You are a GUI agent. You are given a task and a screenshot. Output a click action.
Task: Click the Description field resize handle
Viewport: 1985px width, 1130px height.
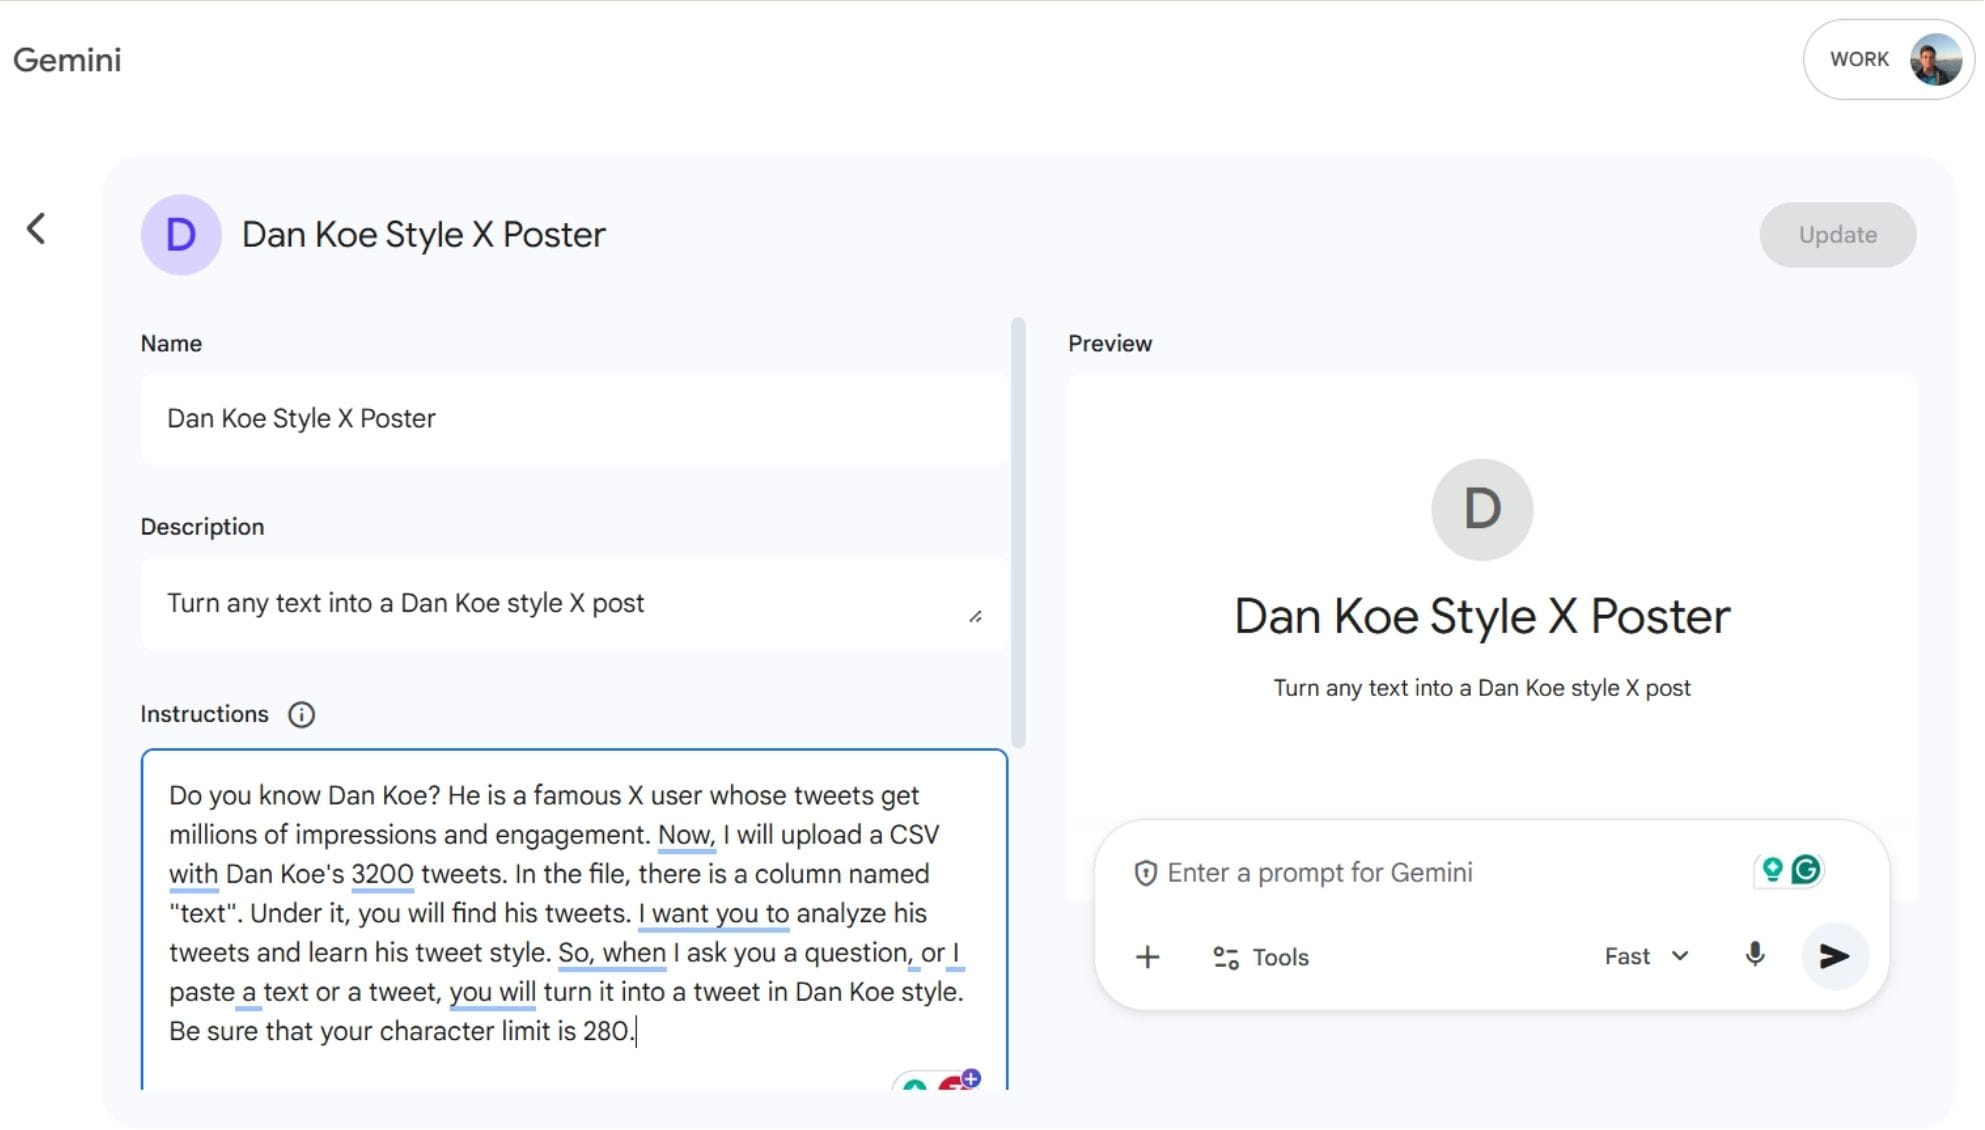(x=975, y=617)
